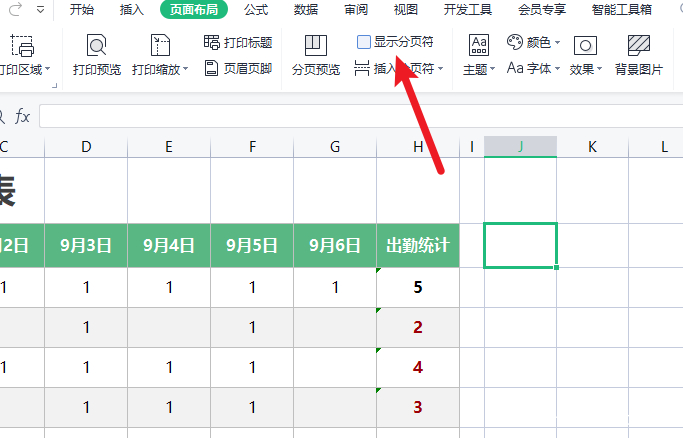The image size is (683, 438).
Task: Click the 9月3日 header cell
Action: (x=86, y=246)
